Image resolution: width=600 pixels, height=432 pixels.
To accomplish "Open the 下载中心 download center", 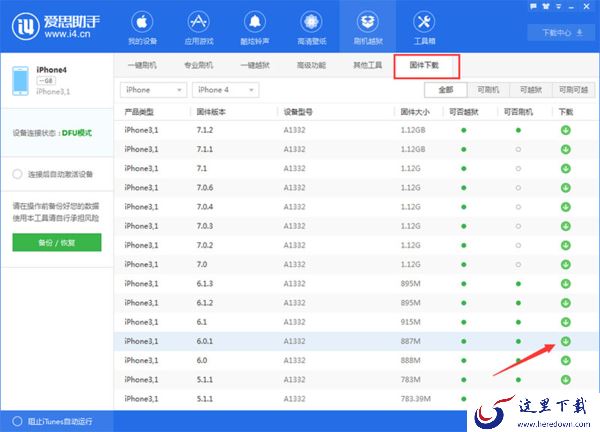I will click(562, 33).
